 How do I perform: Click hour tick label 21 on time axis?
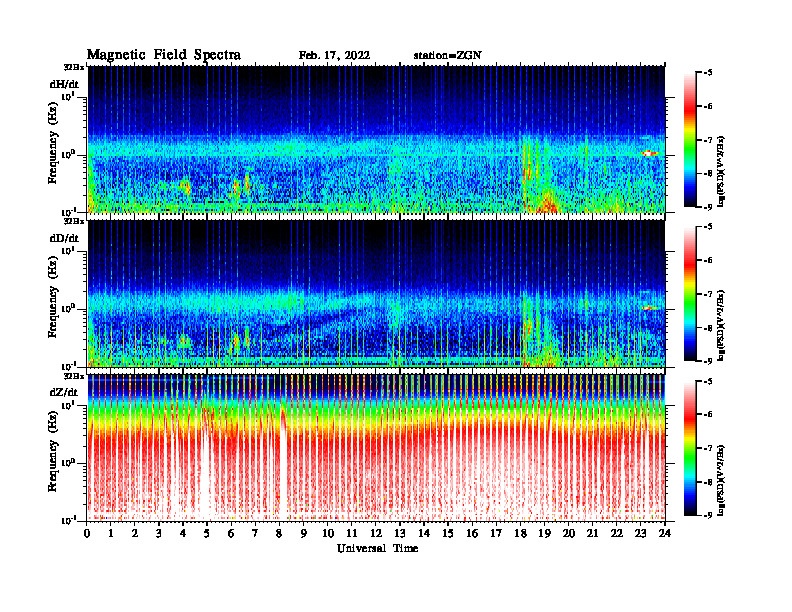pyautogui.click(x=592, y=534)
